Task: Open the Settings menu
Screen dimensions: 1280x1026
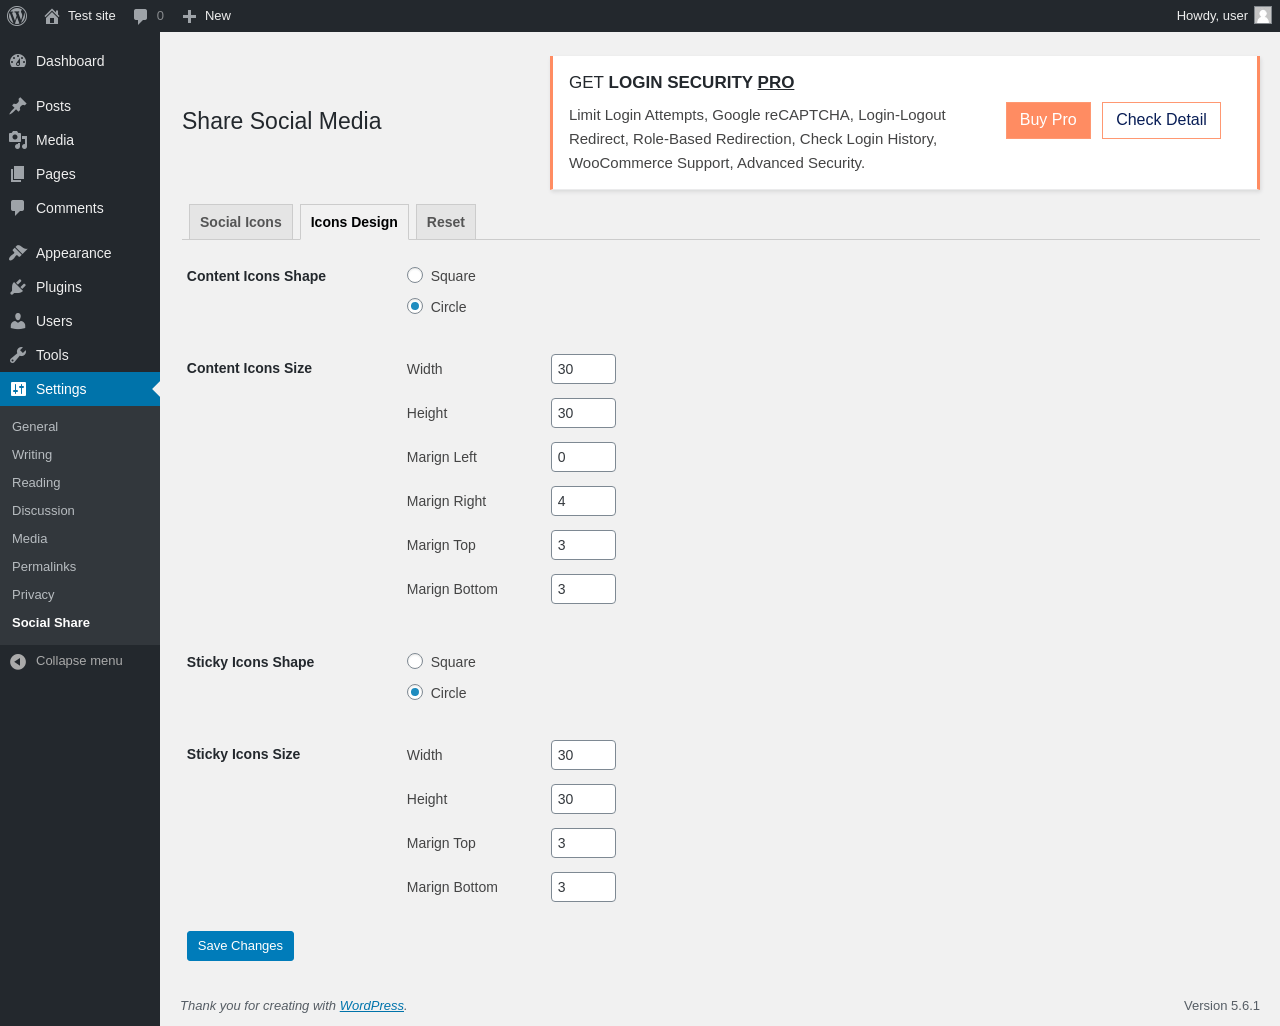Action: click(80, 389)
